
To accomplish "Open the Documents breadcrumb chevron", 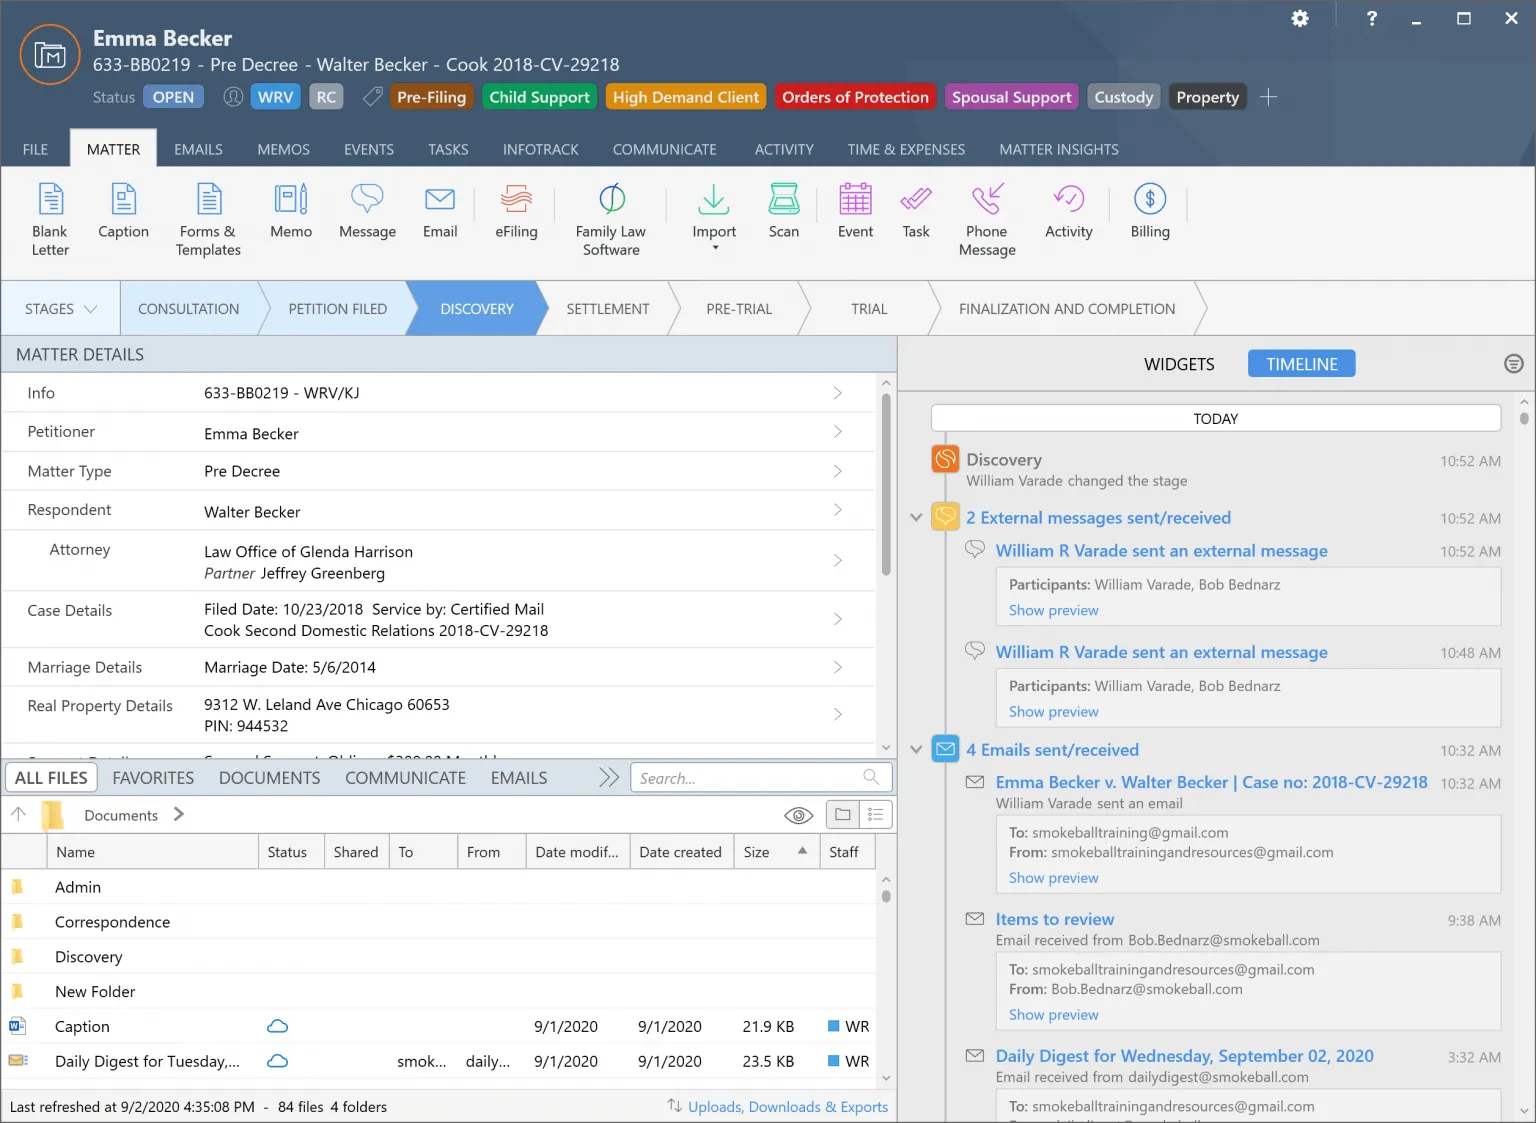I will click(x=179, y=814).
